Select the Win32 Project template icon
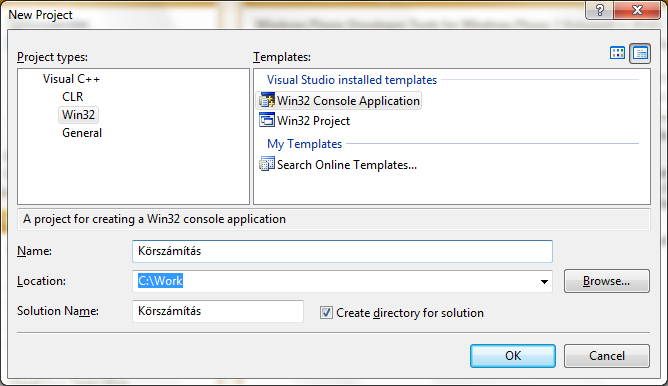668x386 pixels. coord(267,121)
